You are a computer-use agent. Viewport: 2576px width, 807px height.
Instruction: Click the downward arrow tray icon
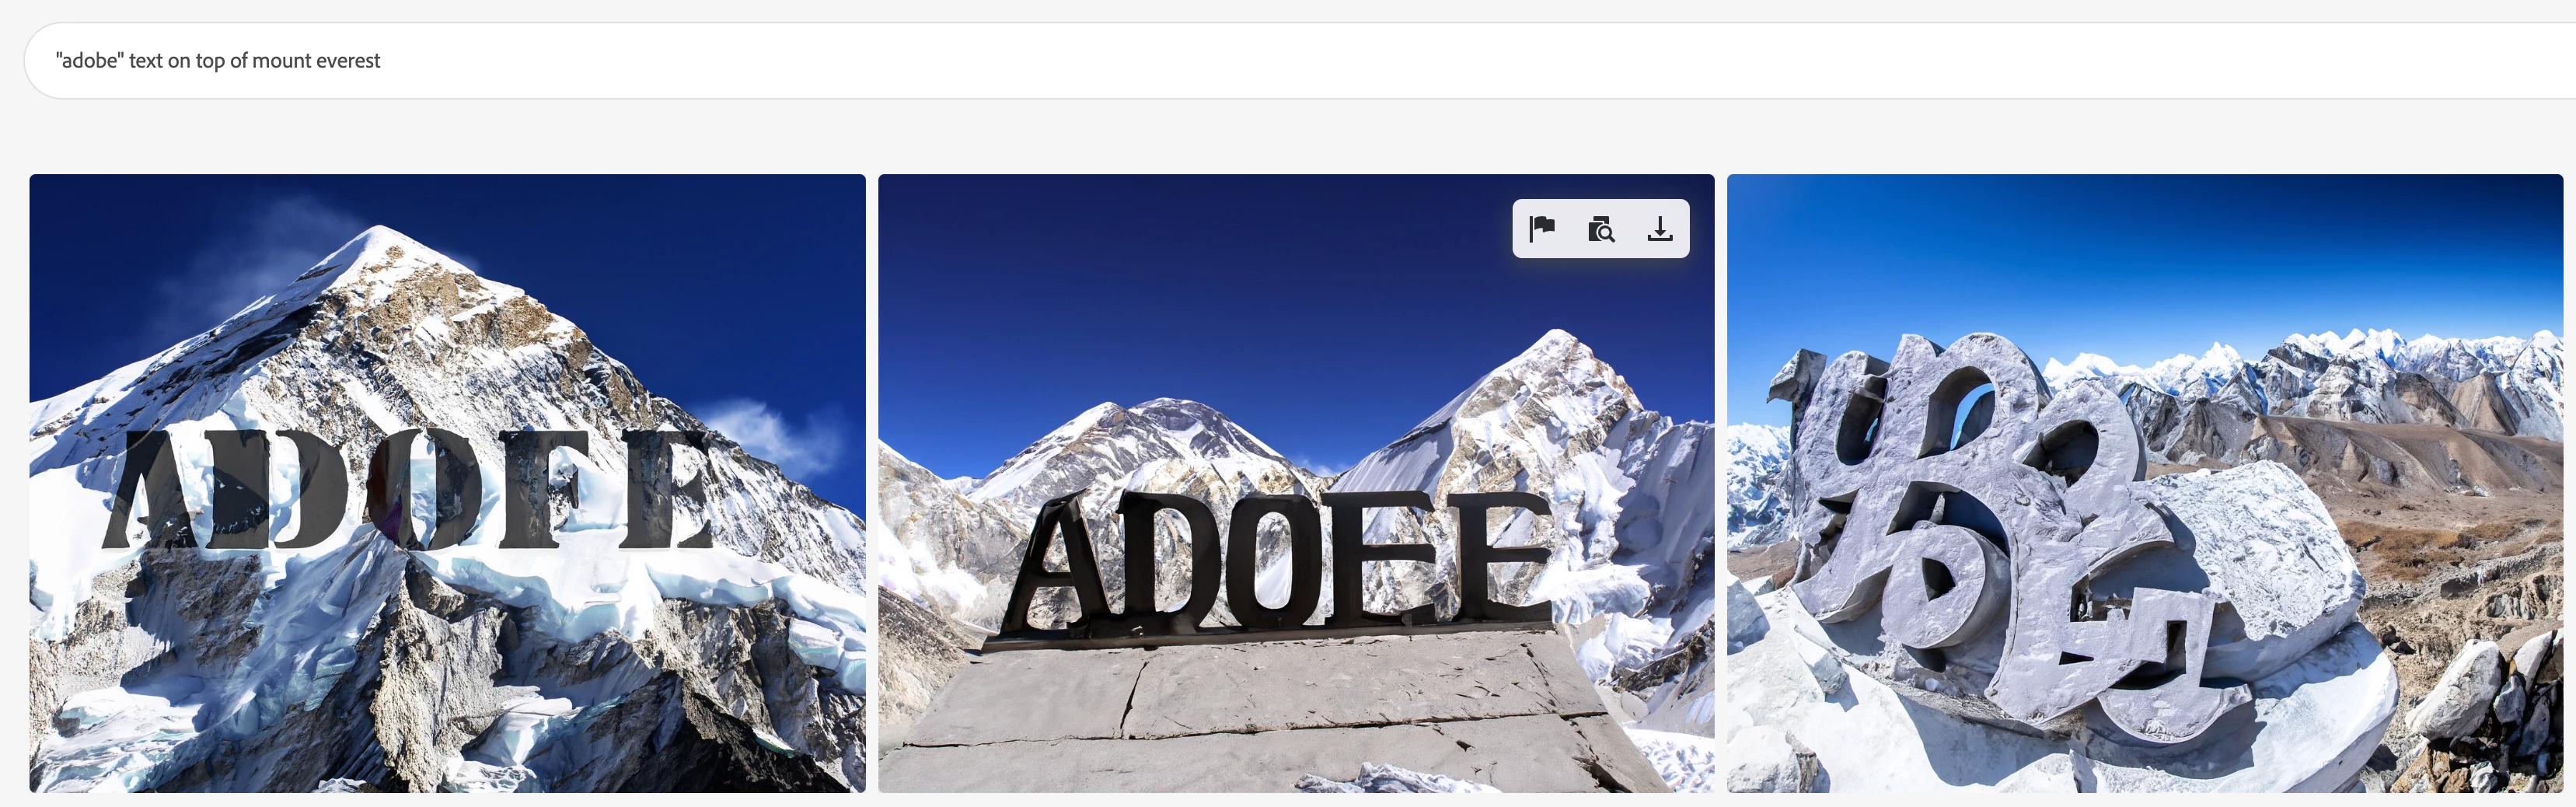tap(1660, 229)
